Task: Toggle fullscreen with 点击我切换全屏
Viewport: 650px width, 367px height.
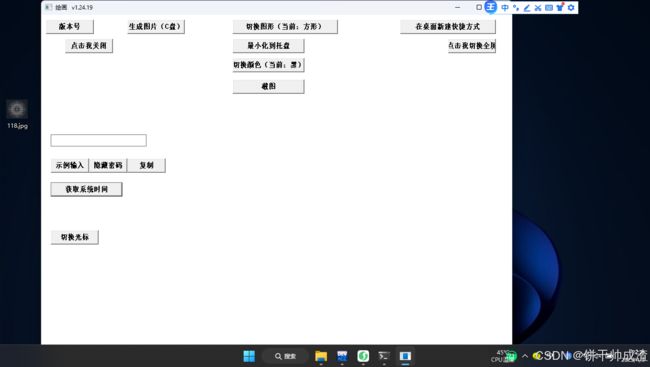Action: point(472,46)
